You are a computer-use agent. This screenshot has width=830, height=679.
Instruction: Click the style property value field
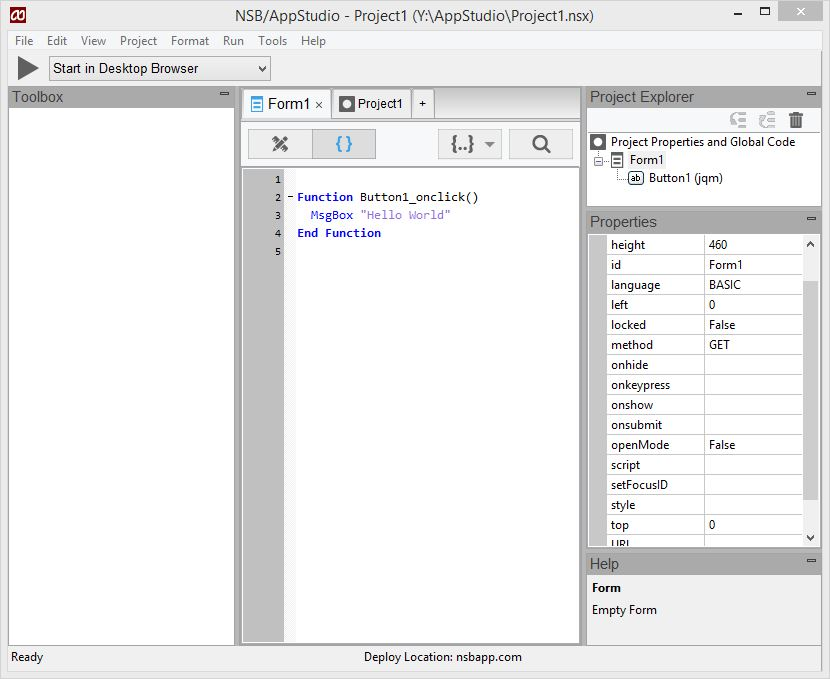click(x=753, y=505)
